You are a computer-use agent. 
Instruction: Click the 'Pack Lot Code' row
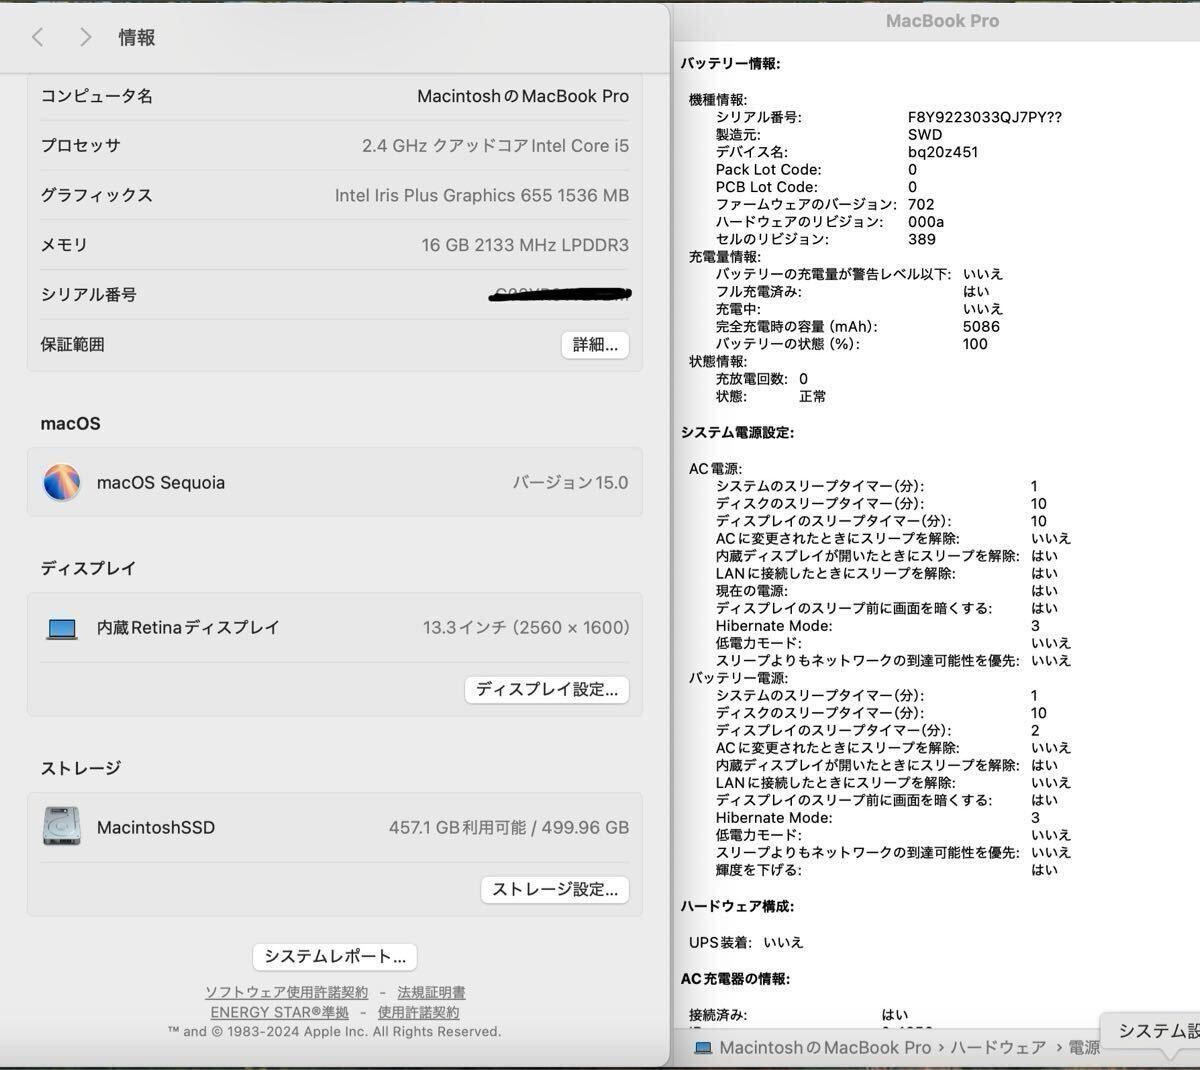coord(817,169)
